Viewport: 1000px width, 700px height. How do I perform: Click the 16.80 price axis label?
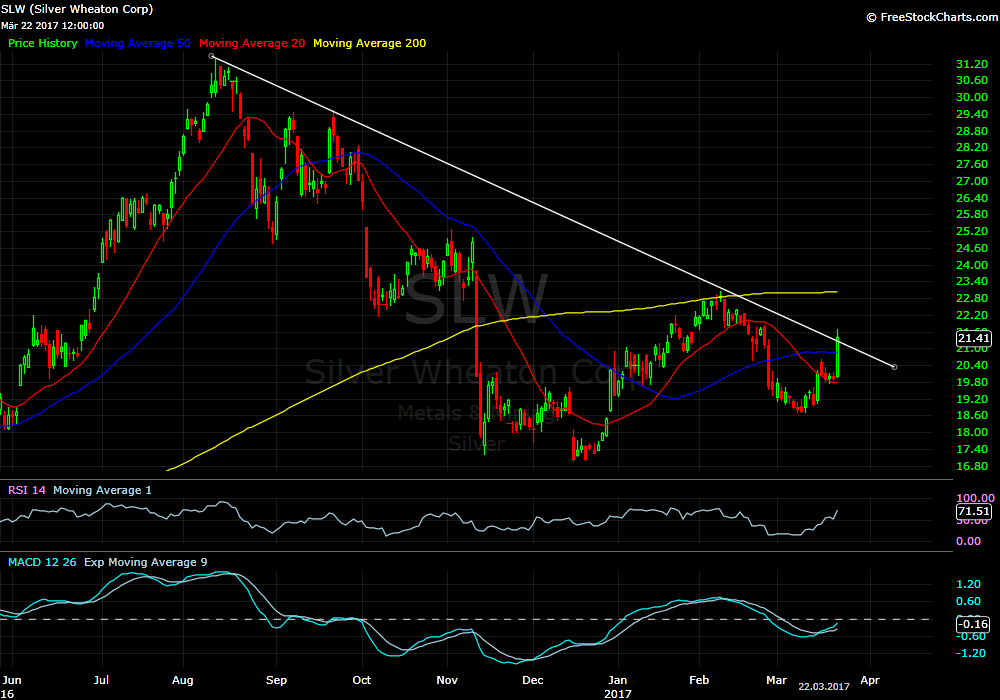click(x=972, y=467)
